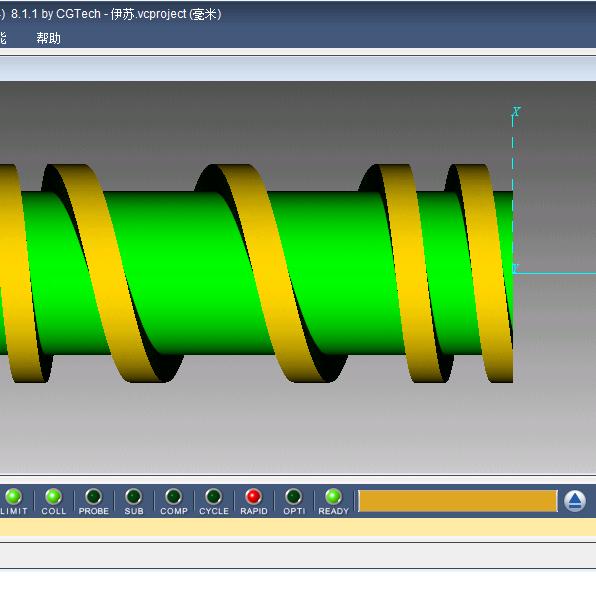The height and width of the screenshot is (596, 596).
Task: Open the 帮助 help menu
Action: (48, 38)
